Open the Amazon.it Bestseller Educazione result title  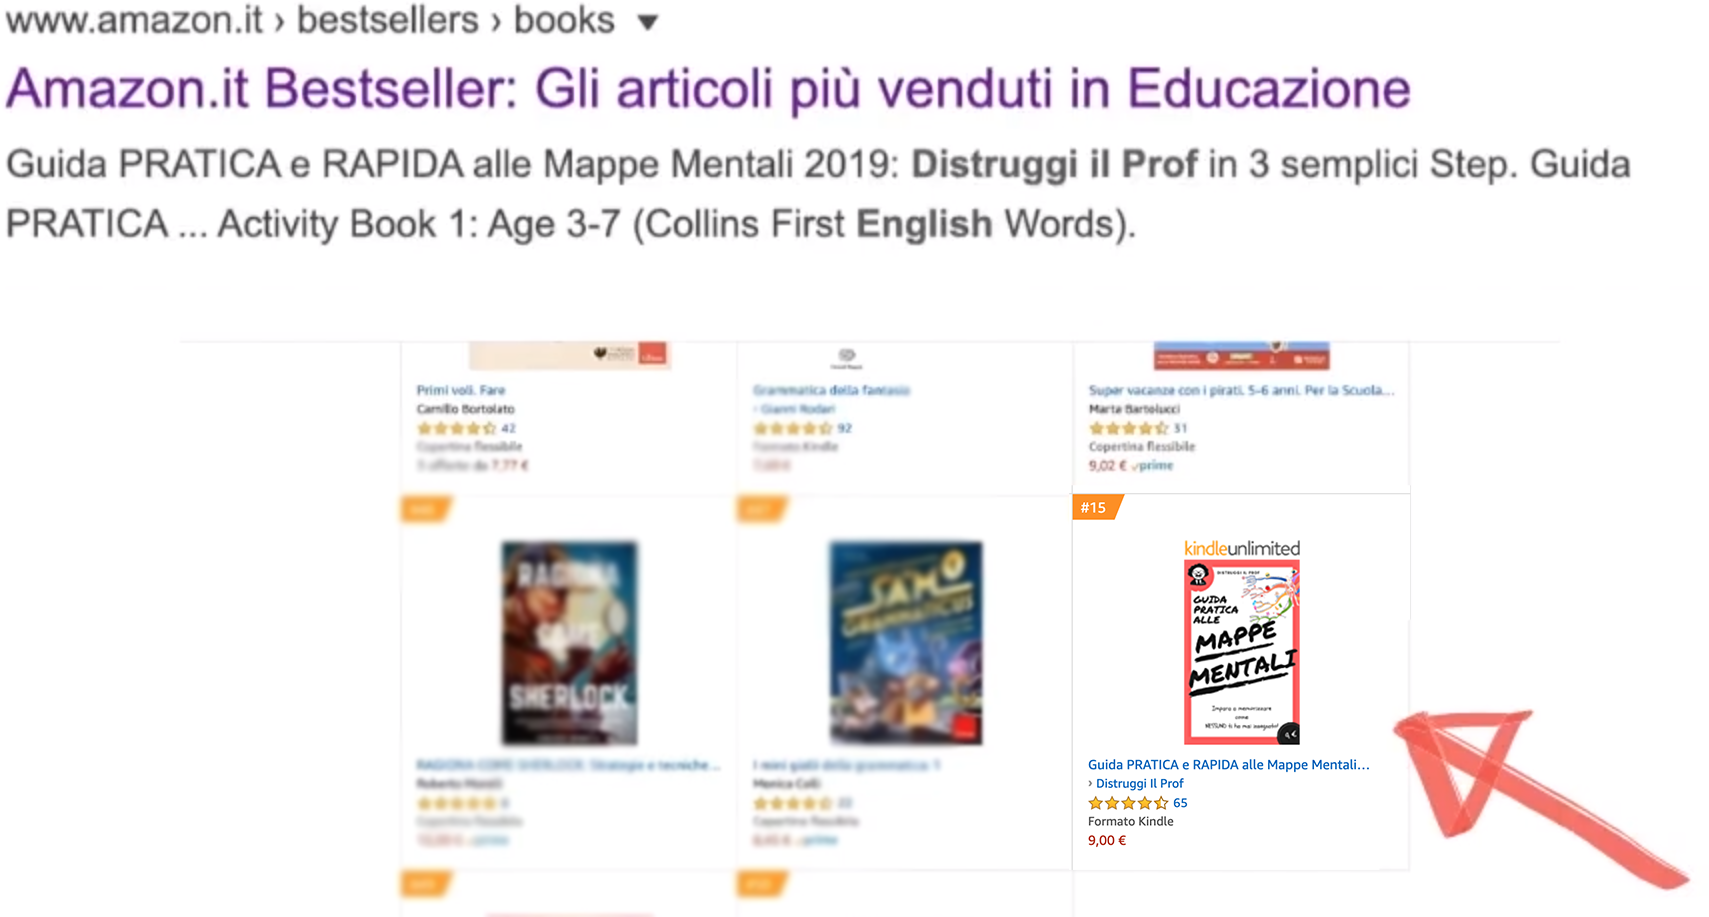pos(708,89)
